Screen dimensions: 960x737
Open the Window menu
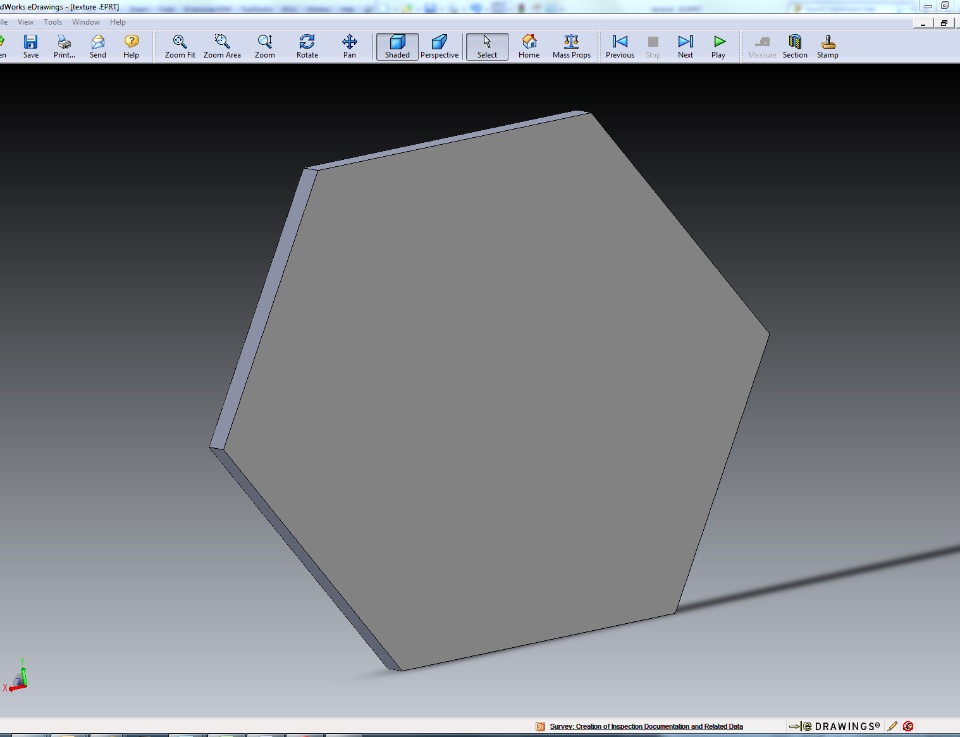coord(85,22)
